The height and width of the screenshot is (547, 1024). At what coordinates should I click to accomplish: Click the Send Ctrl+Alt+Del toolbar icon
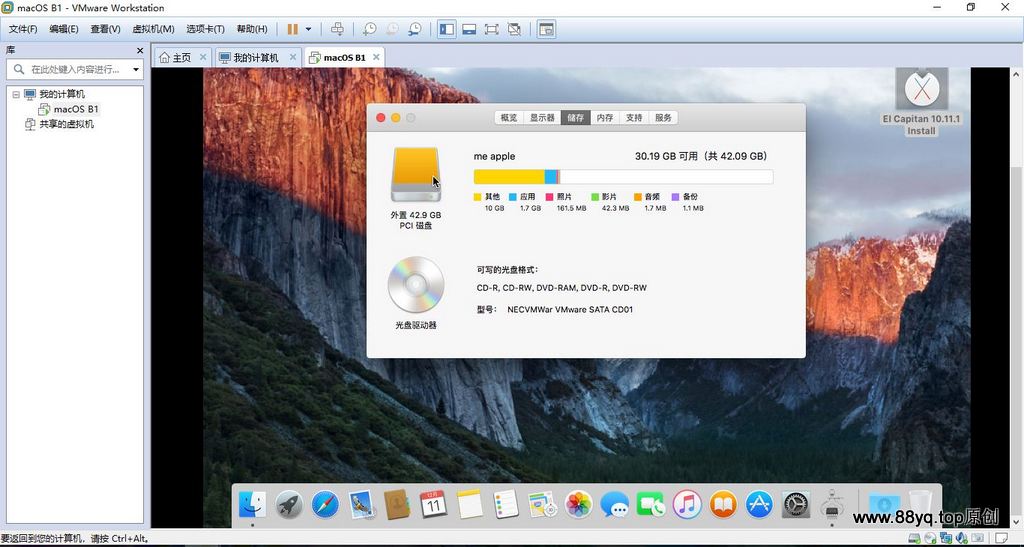tap(337, 29)
